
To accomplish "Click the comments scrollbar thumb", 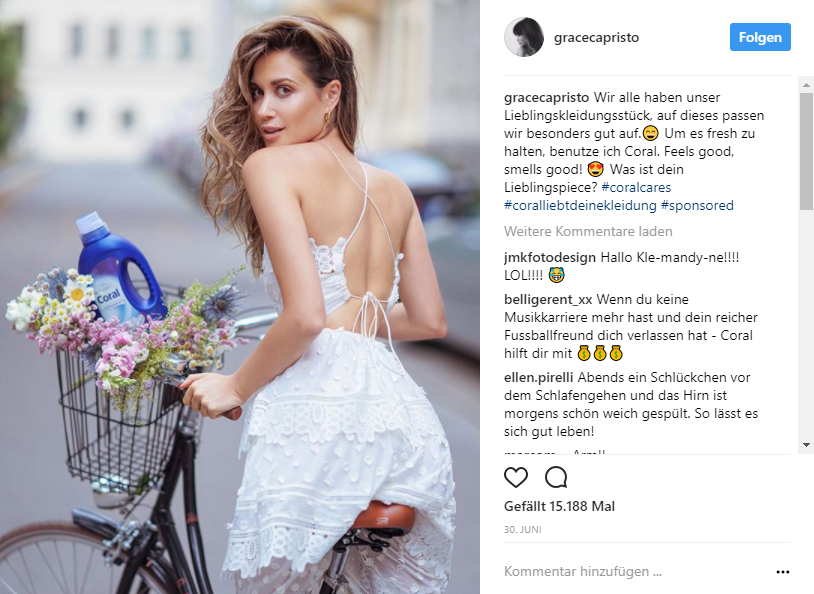I will point(806,151).
